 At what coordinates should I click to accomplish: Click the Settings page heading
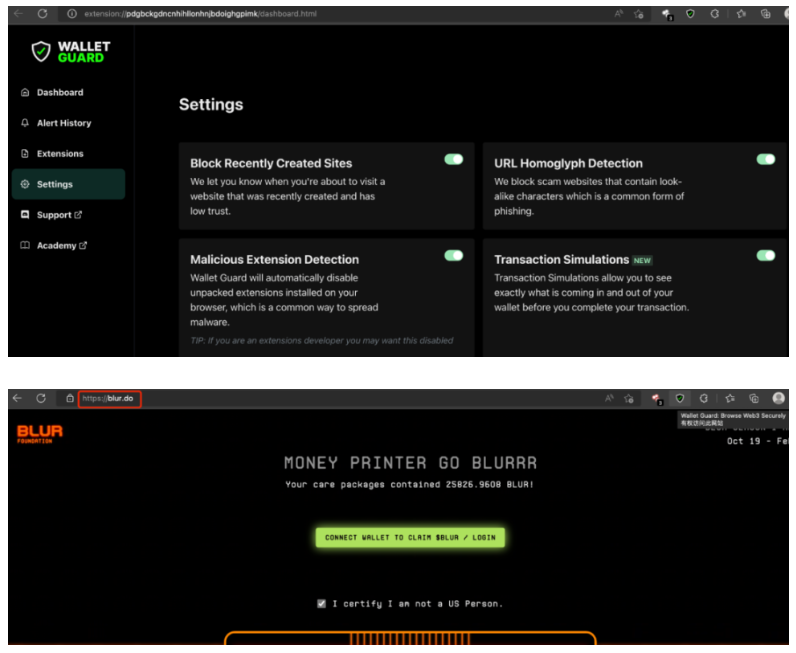211,105
